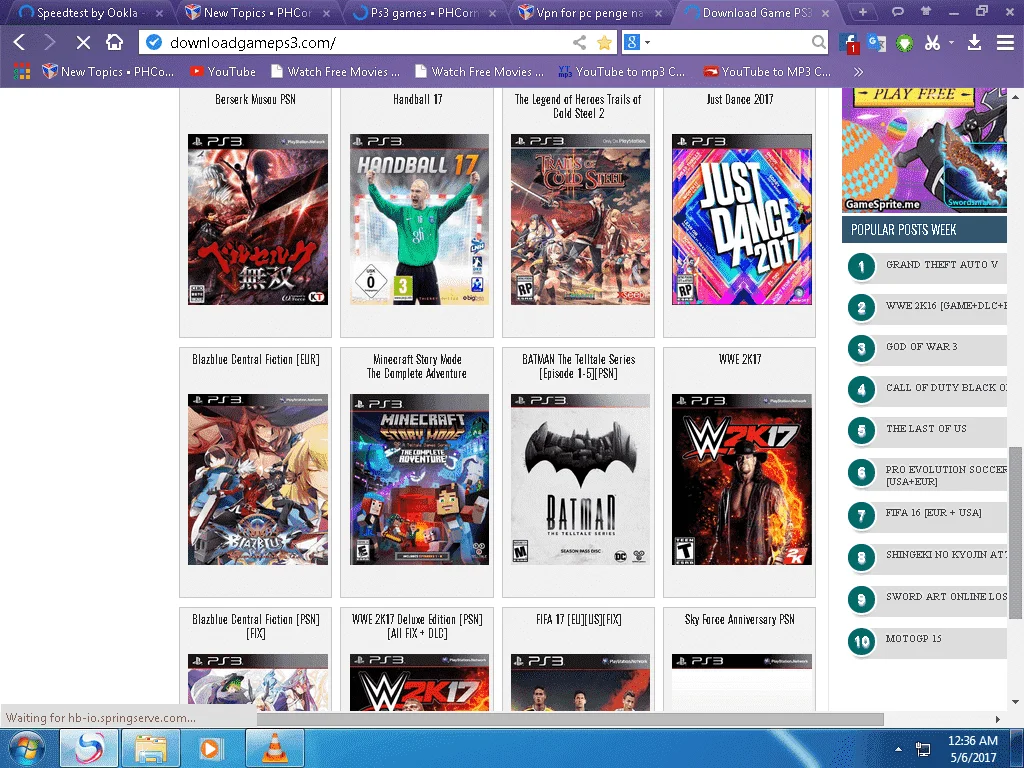Open the Berserk Musou PSN cover
This screenshot has height=768, width=1024.
258,219
